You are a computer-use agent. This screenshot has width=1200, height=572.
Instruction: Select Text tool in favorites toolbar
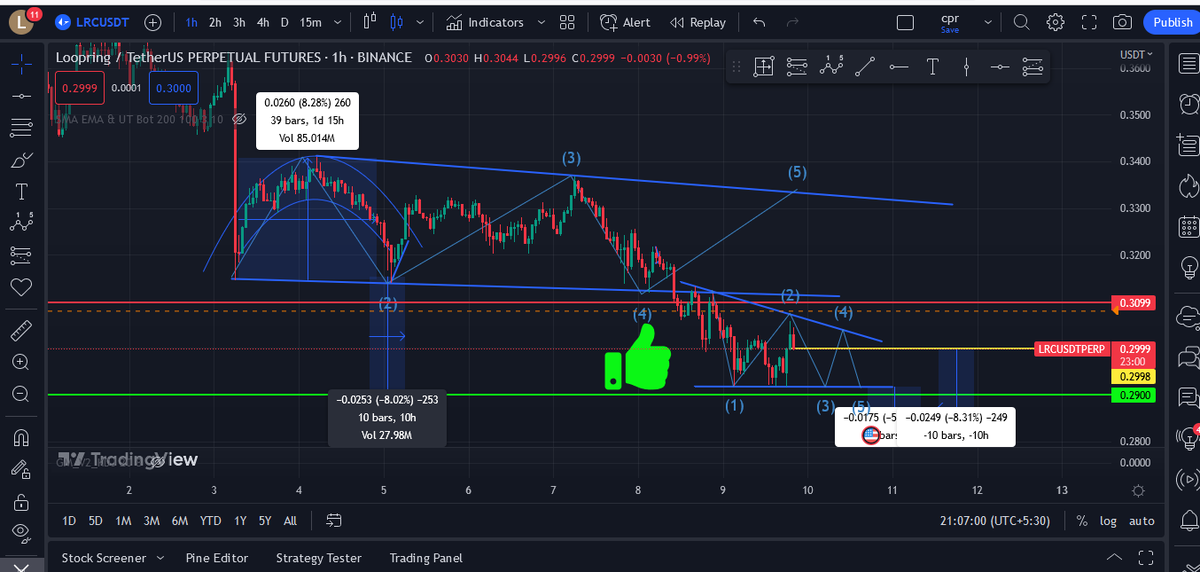coord(932,67)
